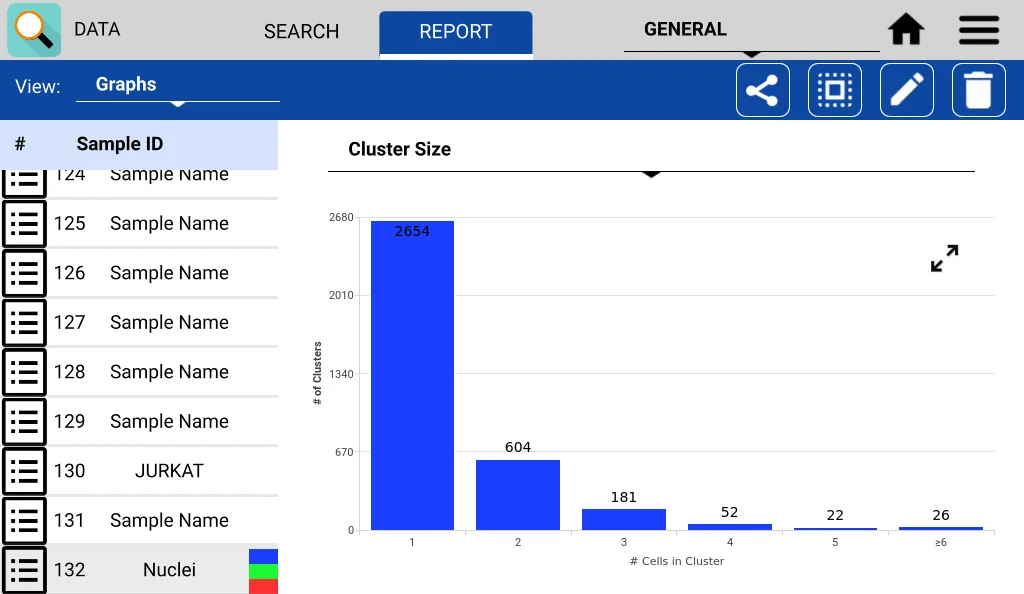Select the REPORT tab
Image resolution: width=1024 pixels, height=594 pixels.
(455, 31)
